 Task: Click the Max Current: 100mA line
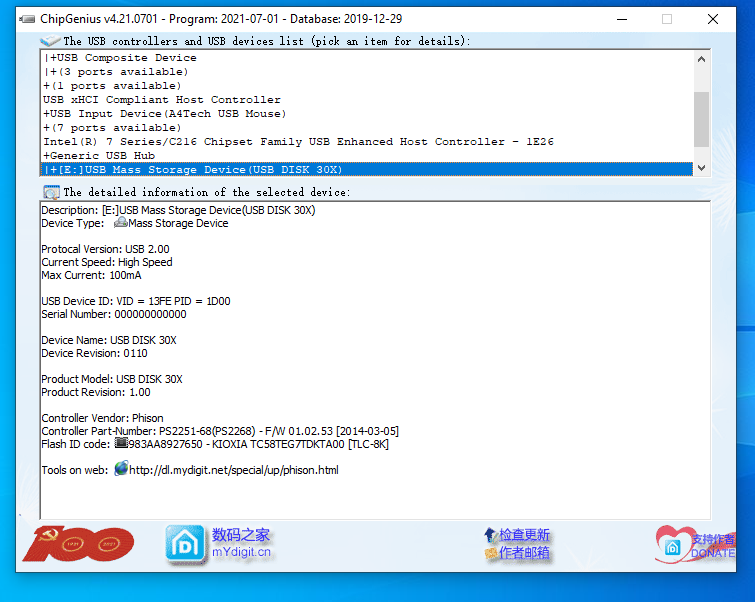tap(91, 275)
